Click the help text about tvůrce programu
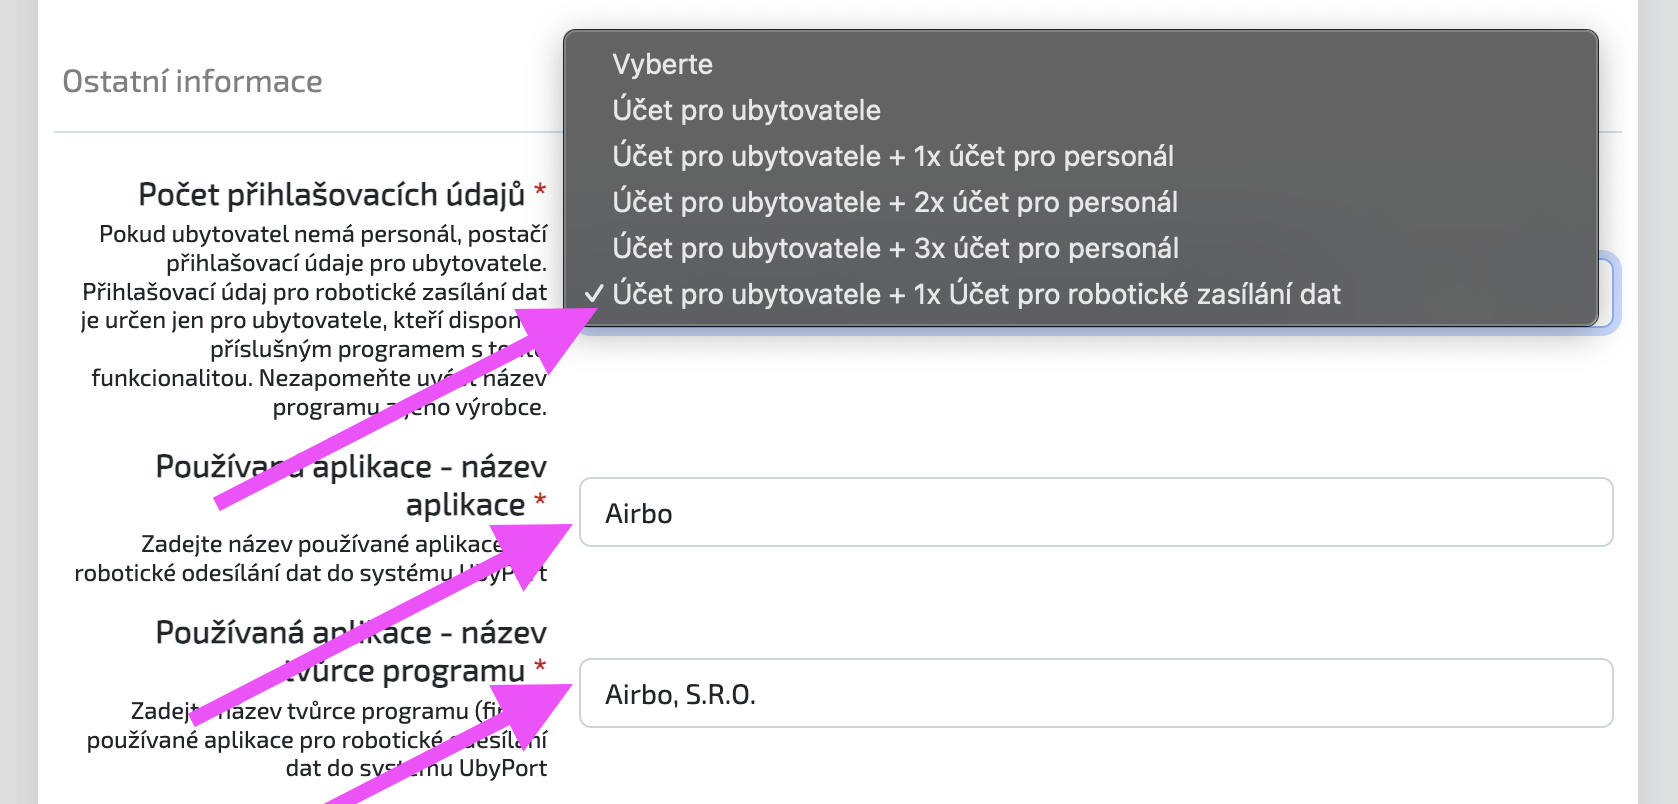The width and height of the screenshot is (1678, 804). click(317, 739)
